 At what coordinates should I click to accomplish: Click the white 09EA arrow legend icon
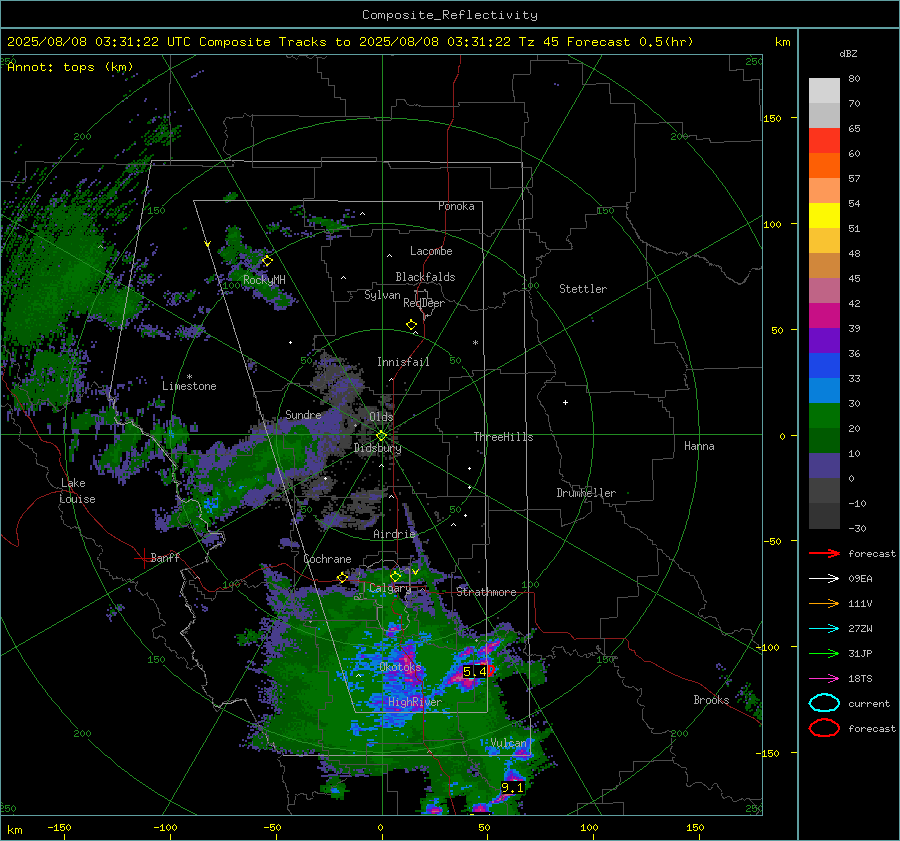point(824,579)
